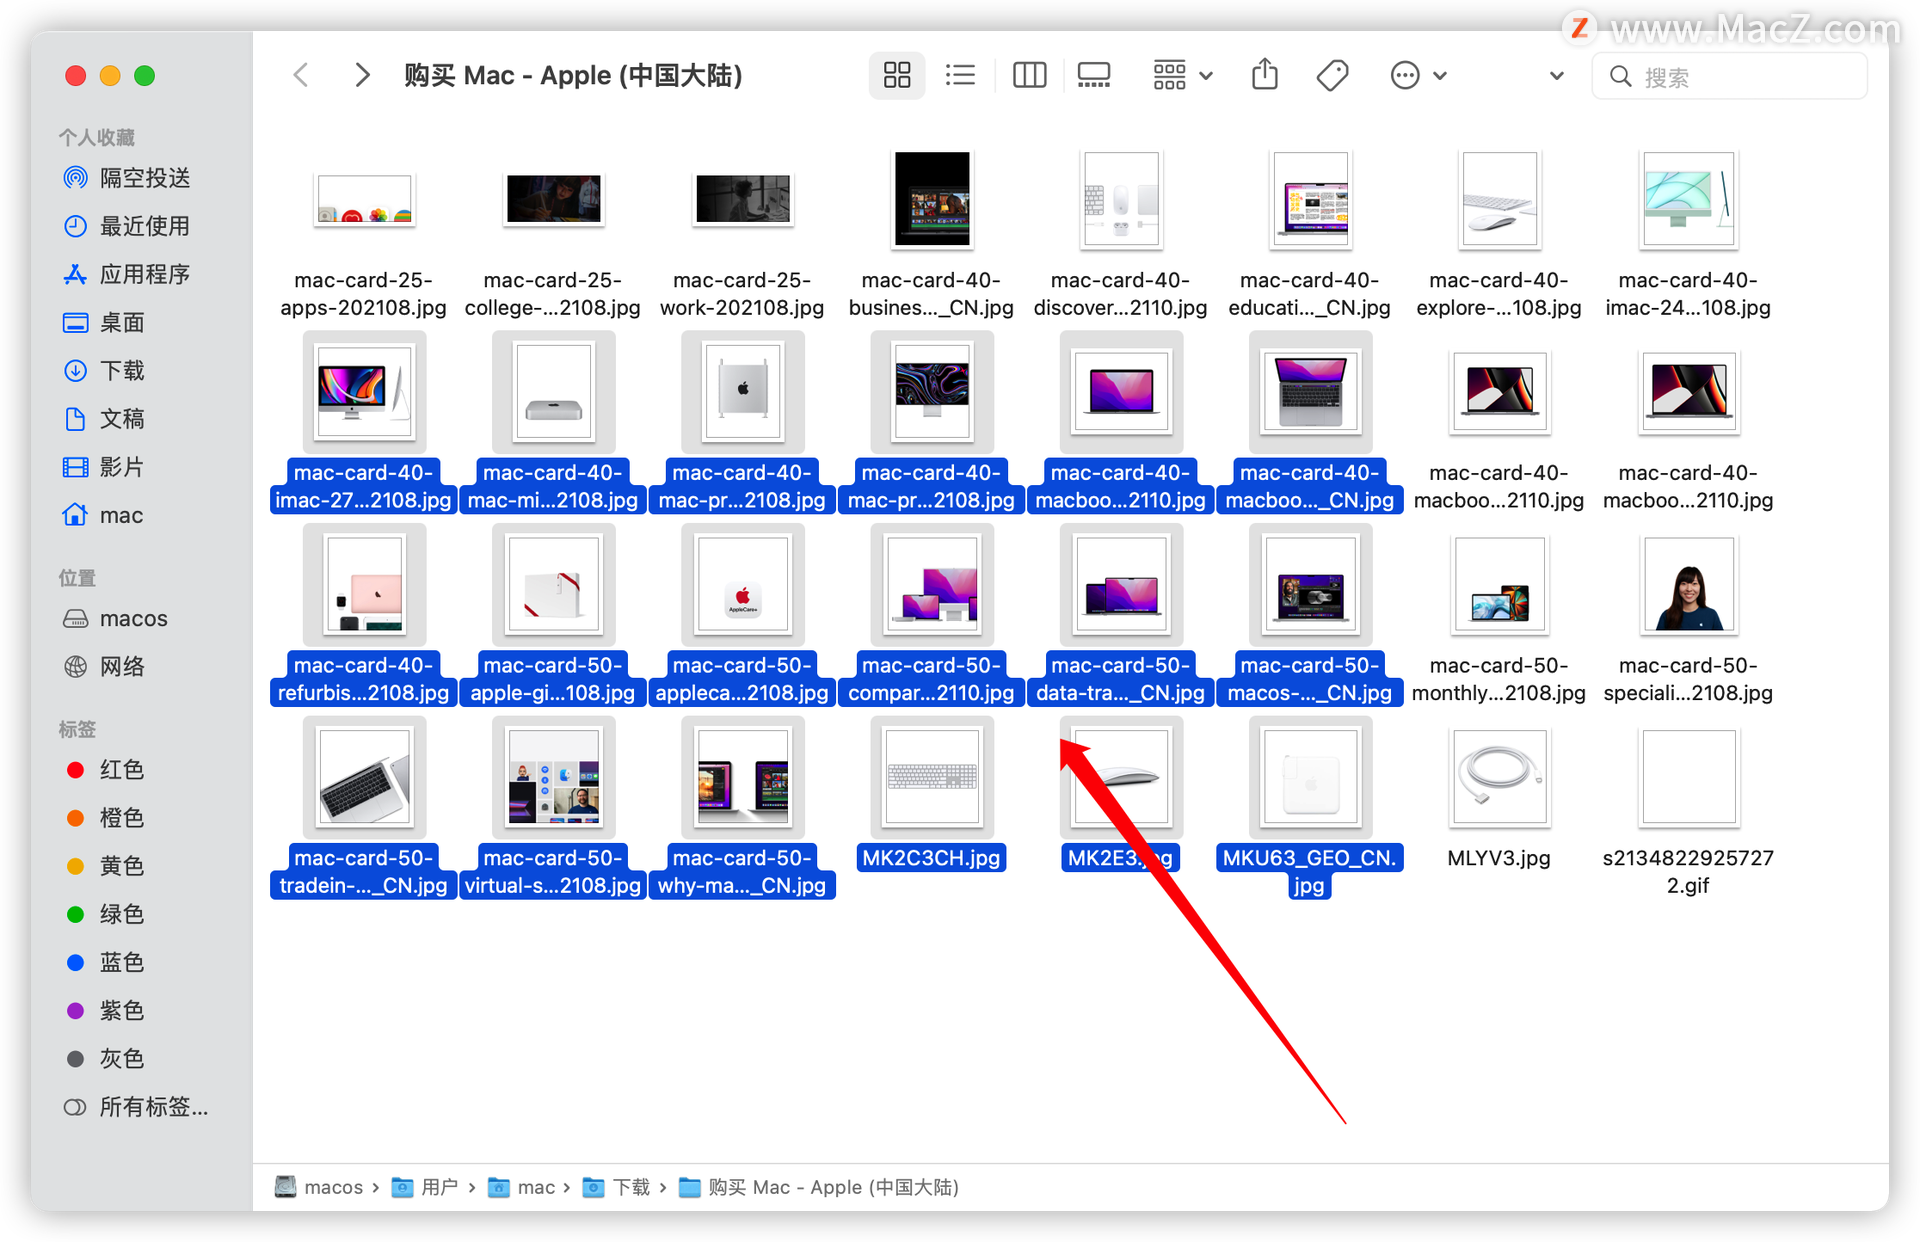This screenshot has width=1920, height=1242.
Task: Go forward with the forward arrow
Action: [362, 75]
